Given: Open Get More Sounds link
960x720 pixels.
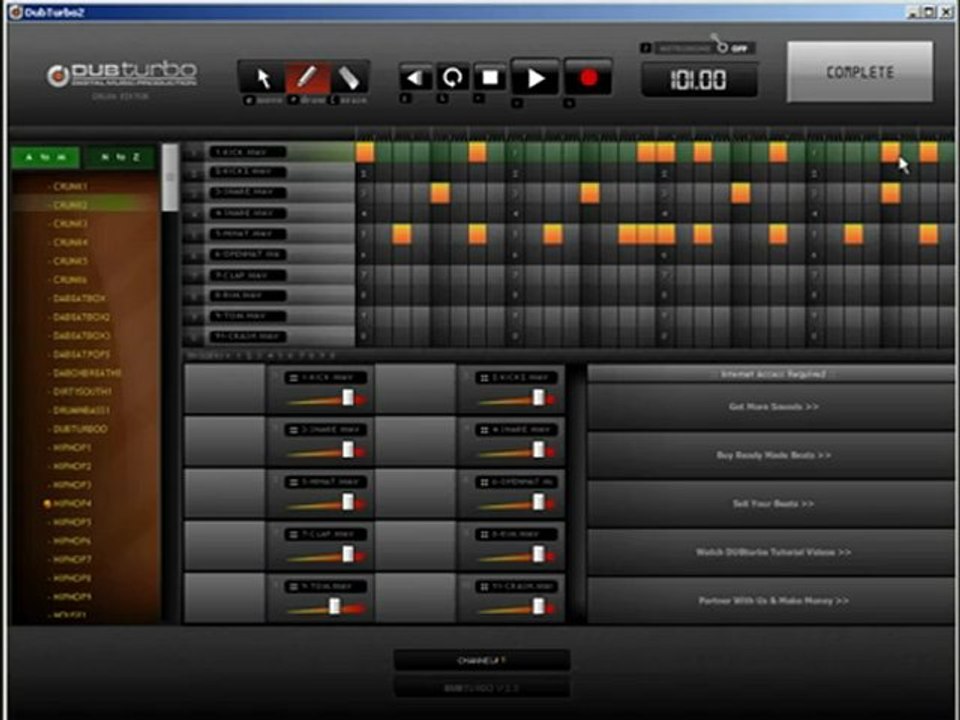Looking at the screenshot, I should click(x=773, y=407).
